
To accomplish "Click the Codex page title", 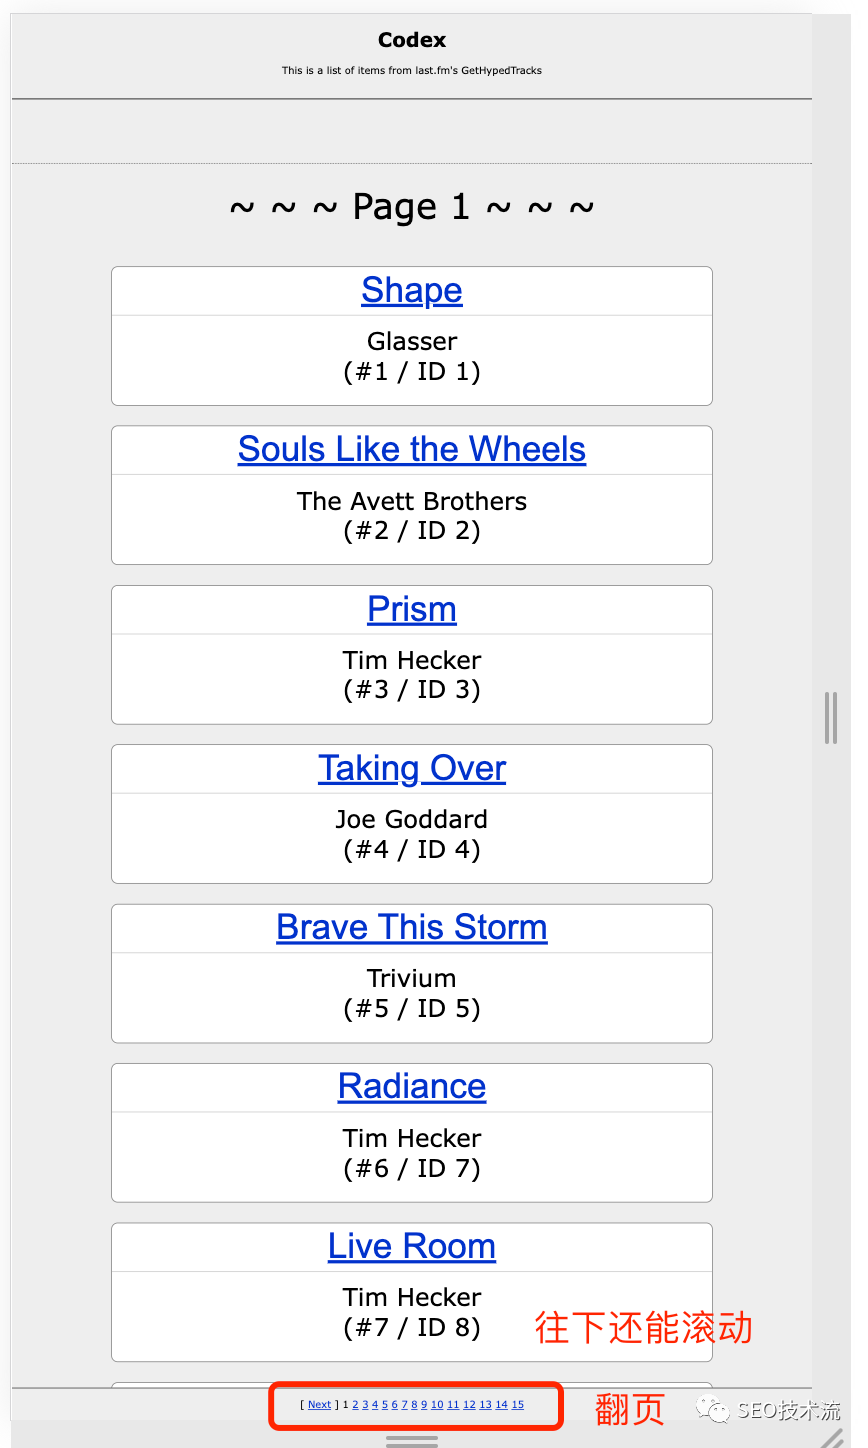I will [x=411, y=40].
